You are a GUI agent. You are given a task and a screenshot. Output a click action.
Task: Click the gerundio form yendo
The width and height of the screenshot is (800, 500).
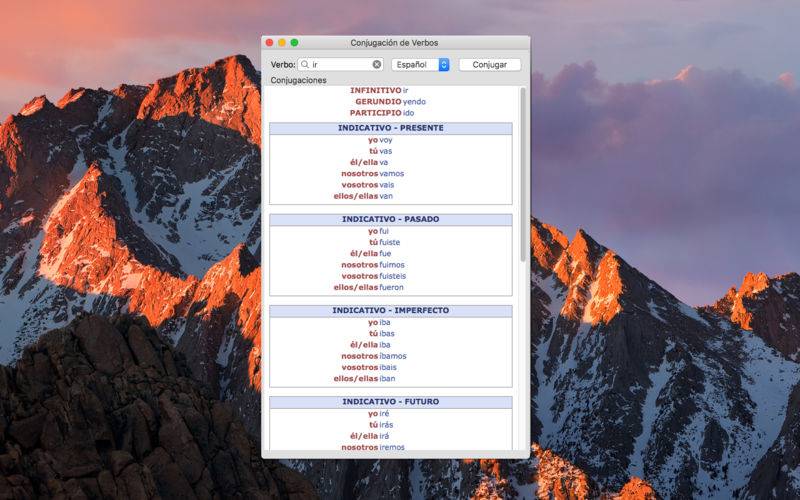click(414, 102)
